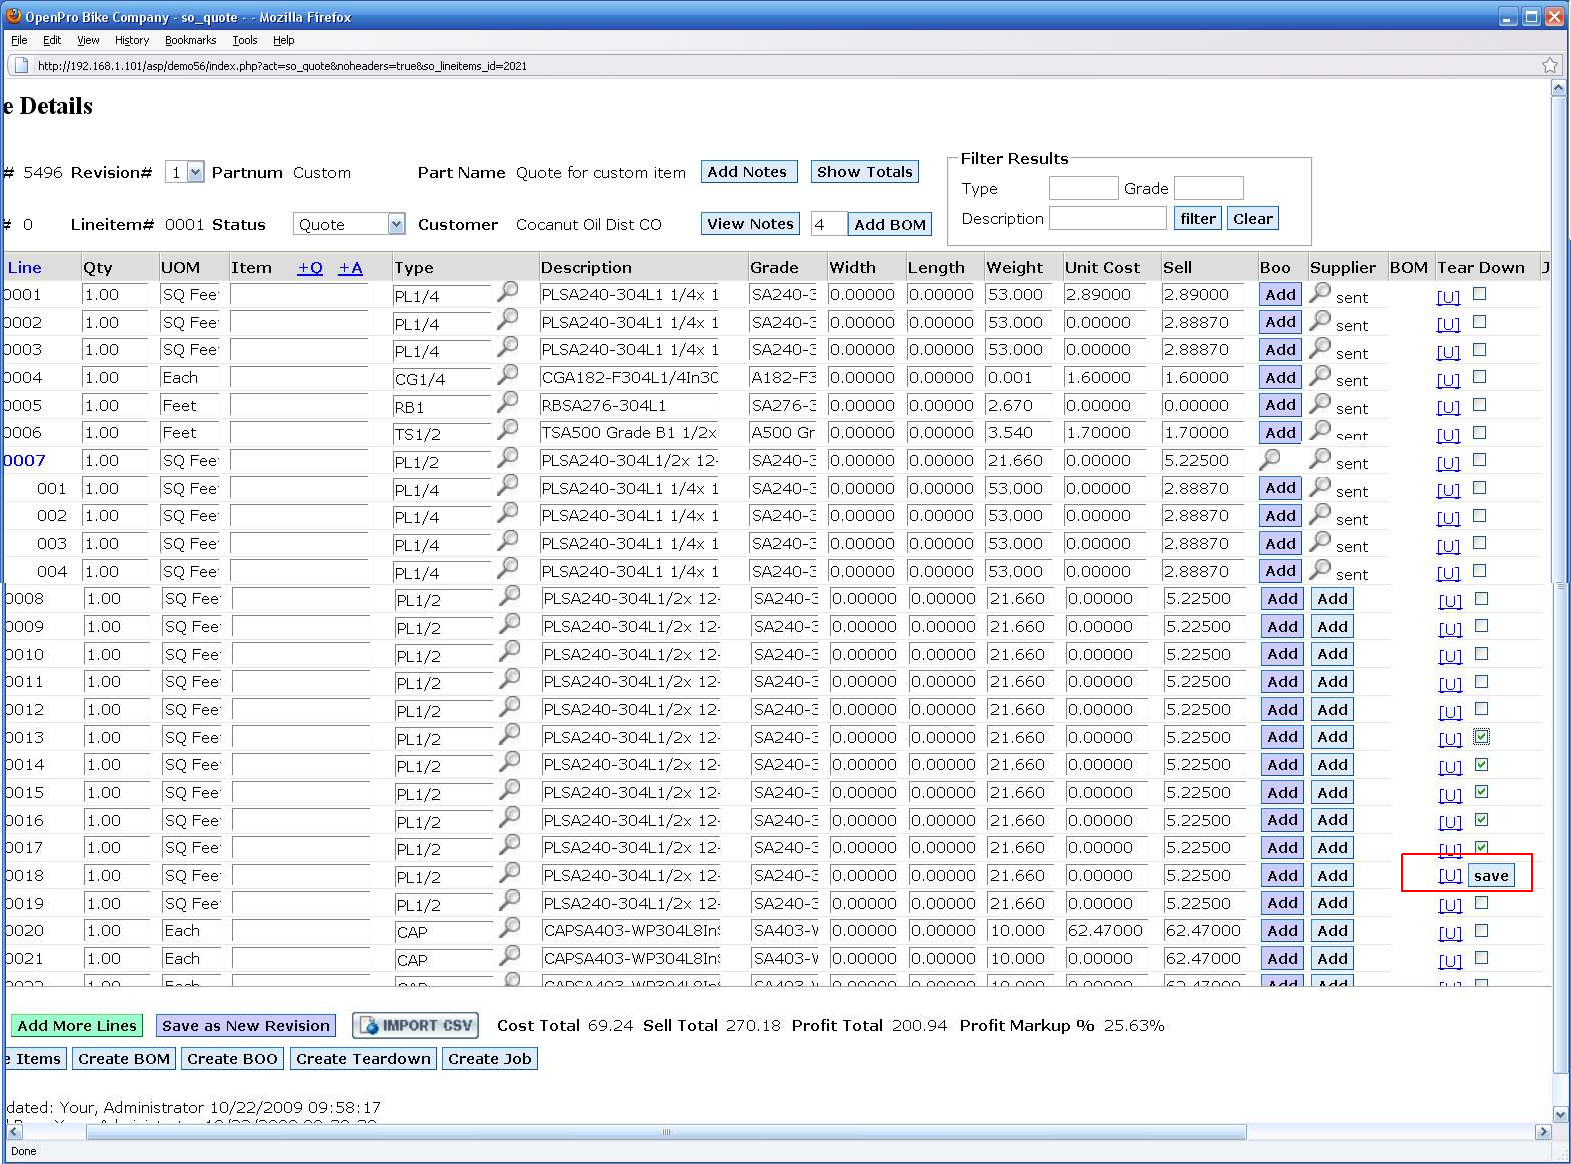The height and width of the screenshot is (1164, 1571).
Task: Open the Revision# dropdown
Action: [195, 172]
